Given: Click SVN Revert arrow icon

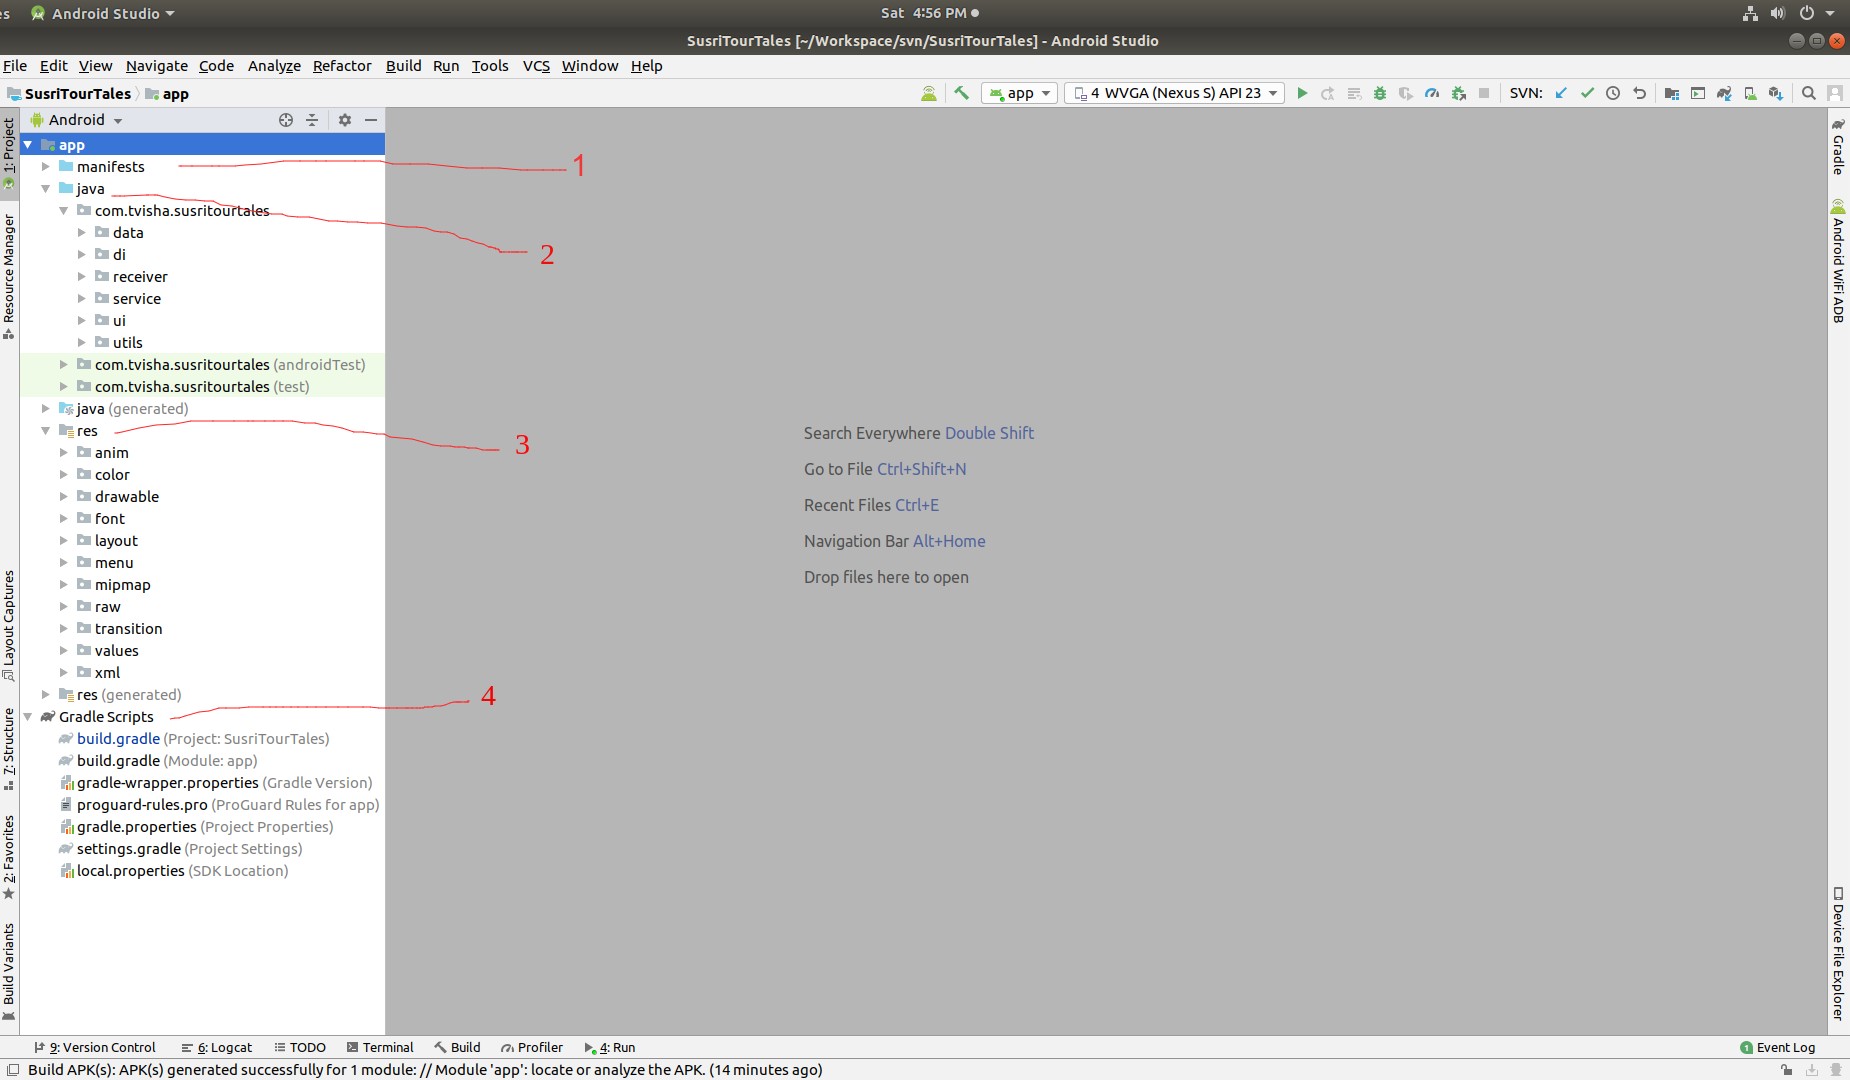Looking at the screenshot, I should click(1639, 93).
